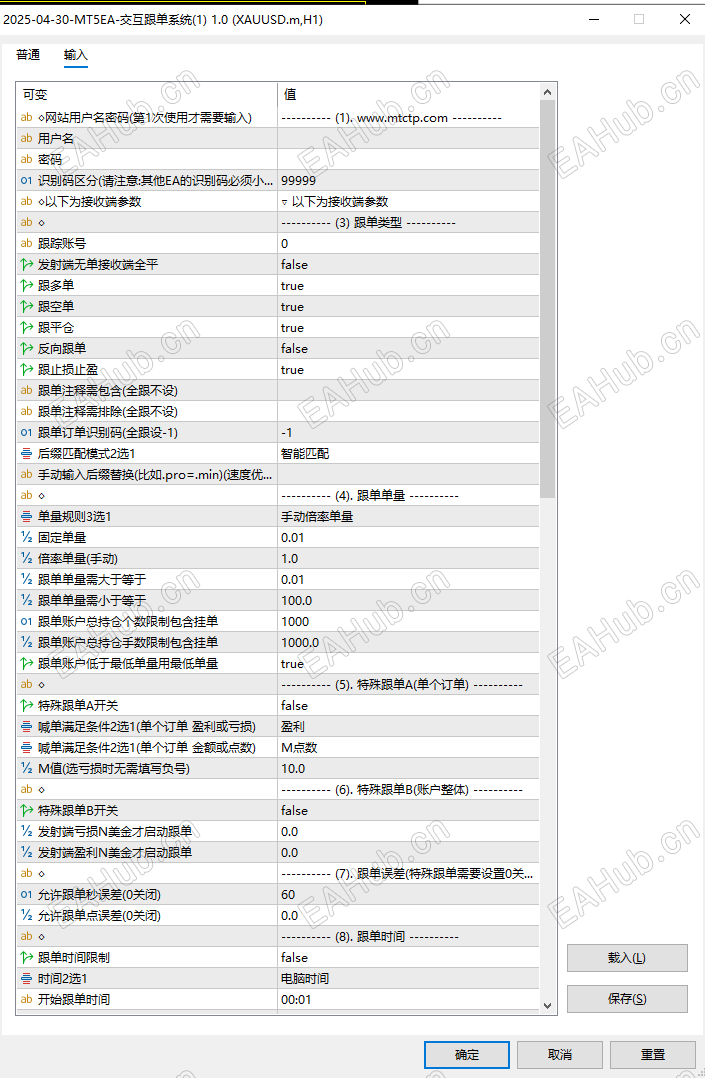Click the scrollbar down arrow
Screen dimensions: 705x1078
coord(547,1006)
